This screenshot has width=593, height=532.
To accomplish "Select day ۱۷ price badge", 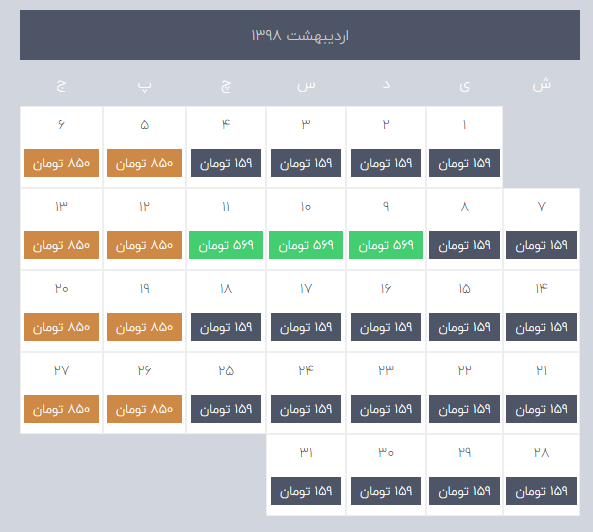I will [306, 327].
